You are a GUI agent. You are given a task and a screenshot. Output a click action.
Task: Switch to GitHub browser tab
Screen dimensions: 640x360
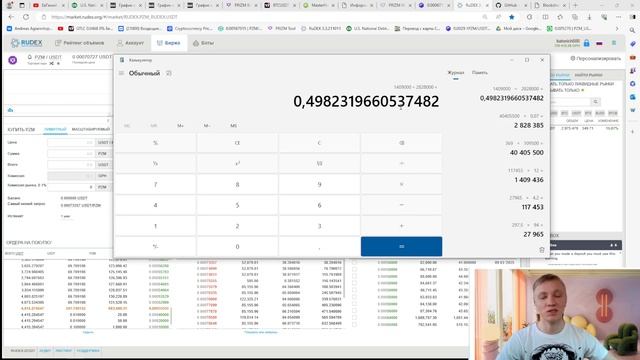coord(510,5)
